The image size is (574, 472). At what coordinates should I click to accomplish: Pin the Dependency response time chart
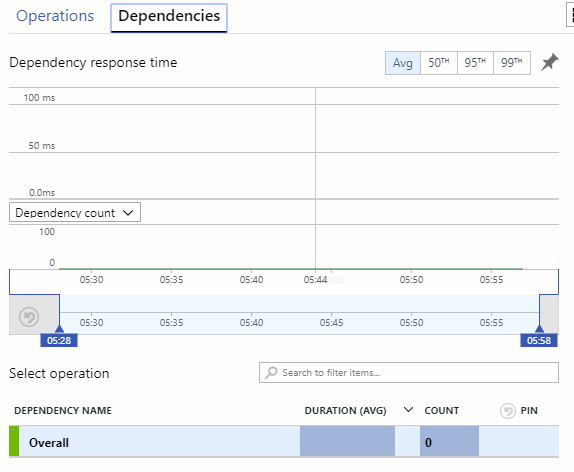(x=549, y=62)
